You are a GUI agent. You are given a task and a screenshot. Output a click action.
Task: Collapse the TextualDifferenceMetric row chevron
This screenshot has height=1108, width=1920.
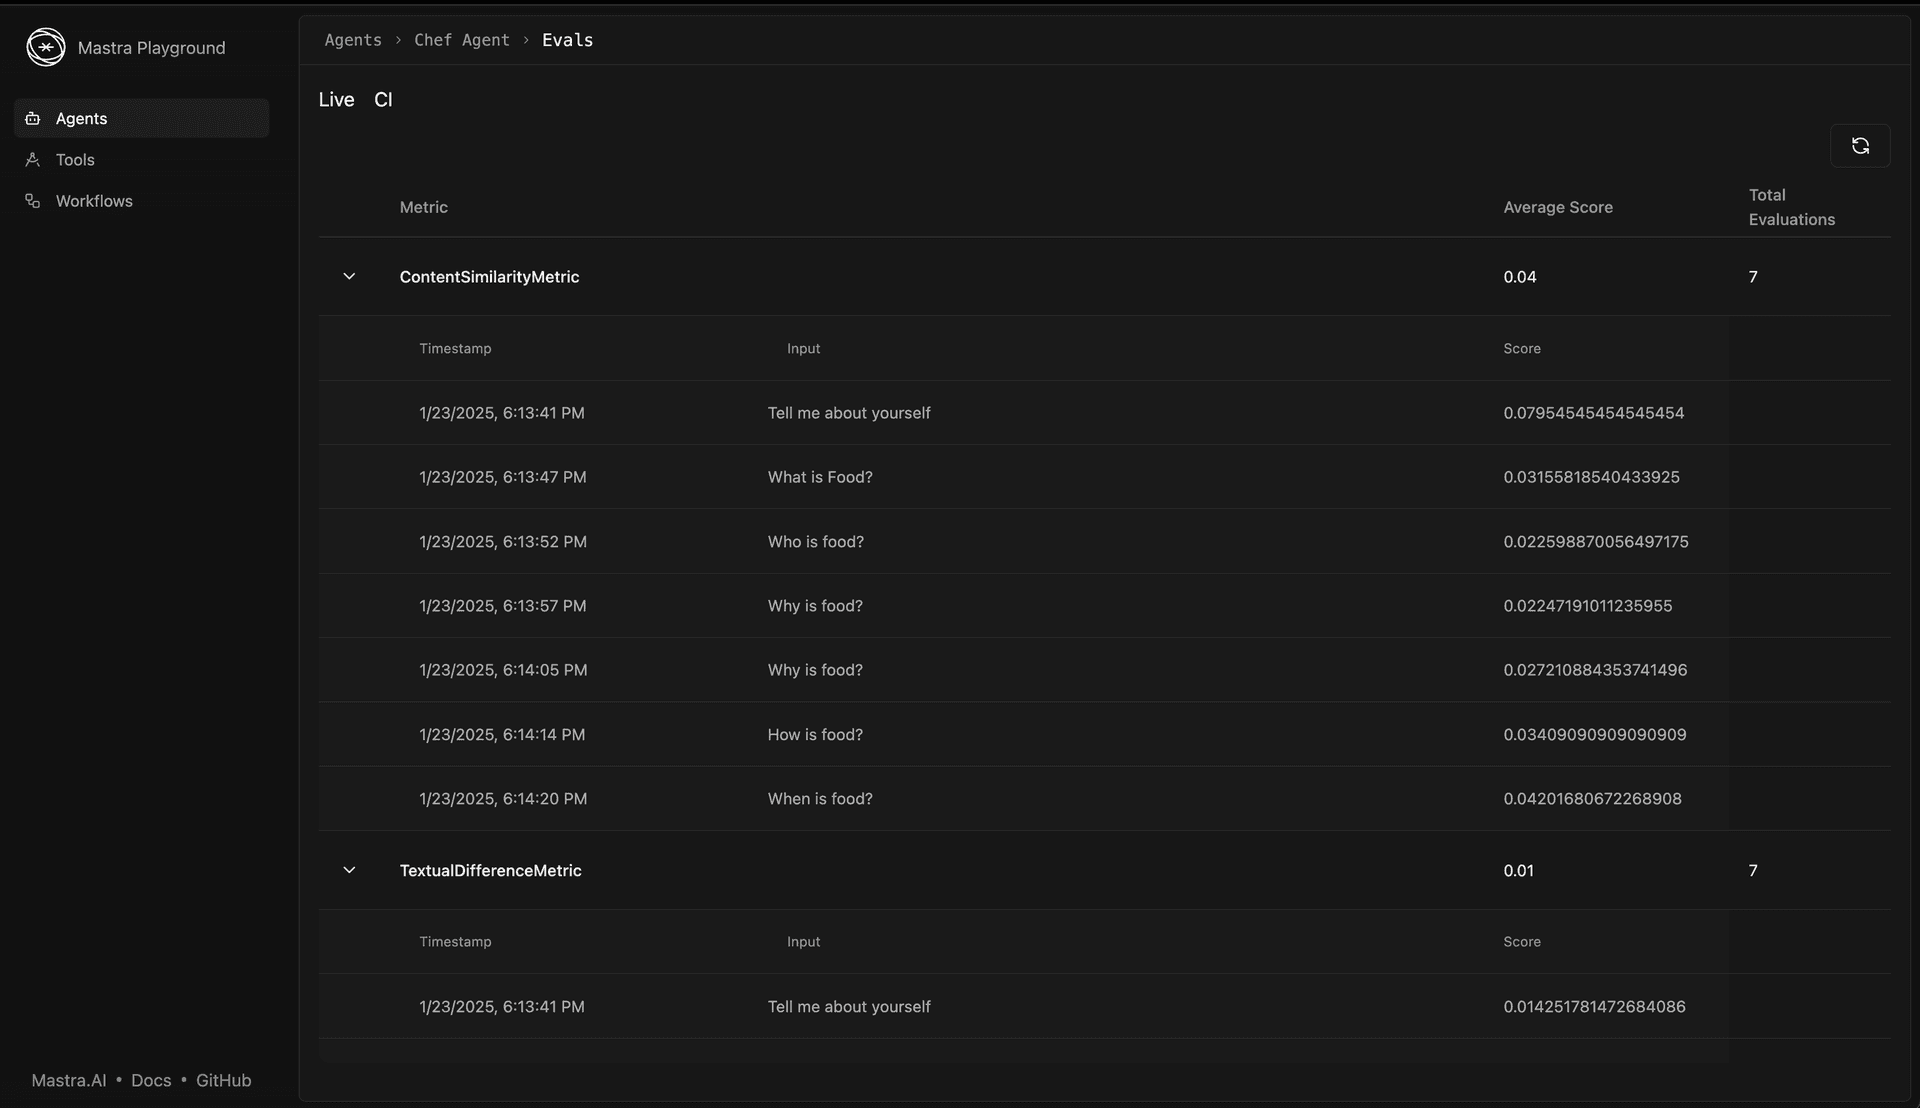coord(349,871)
